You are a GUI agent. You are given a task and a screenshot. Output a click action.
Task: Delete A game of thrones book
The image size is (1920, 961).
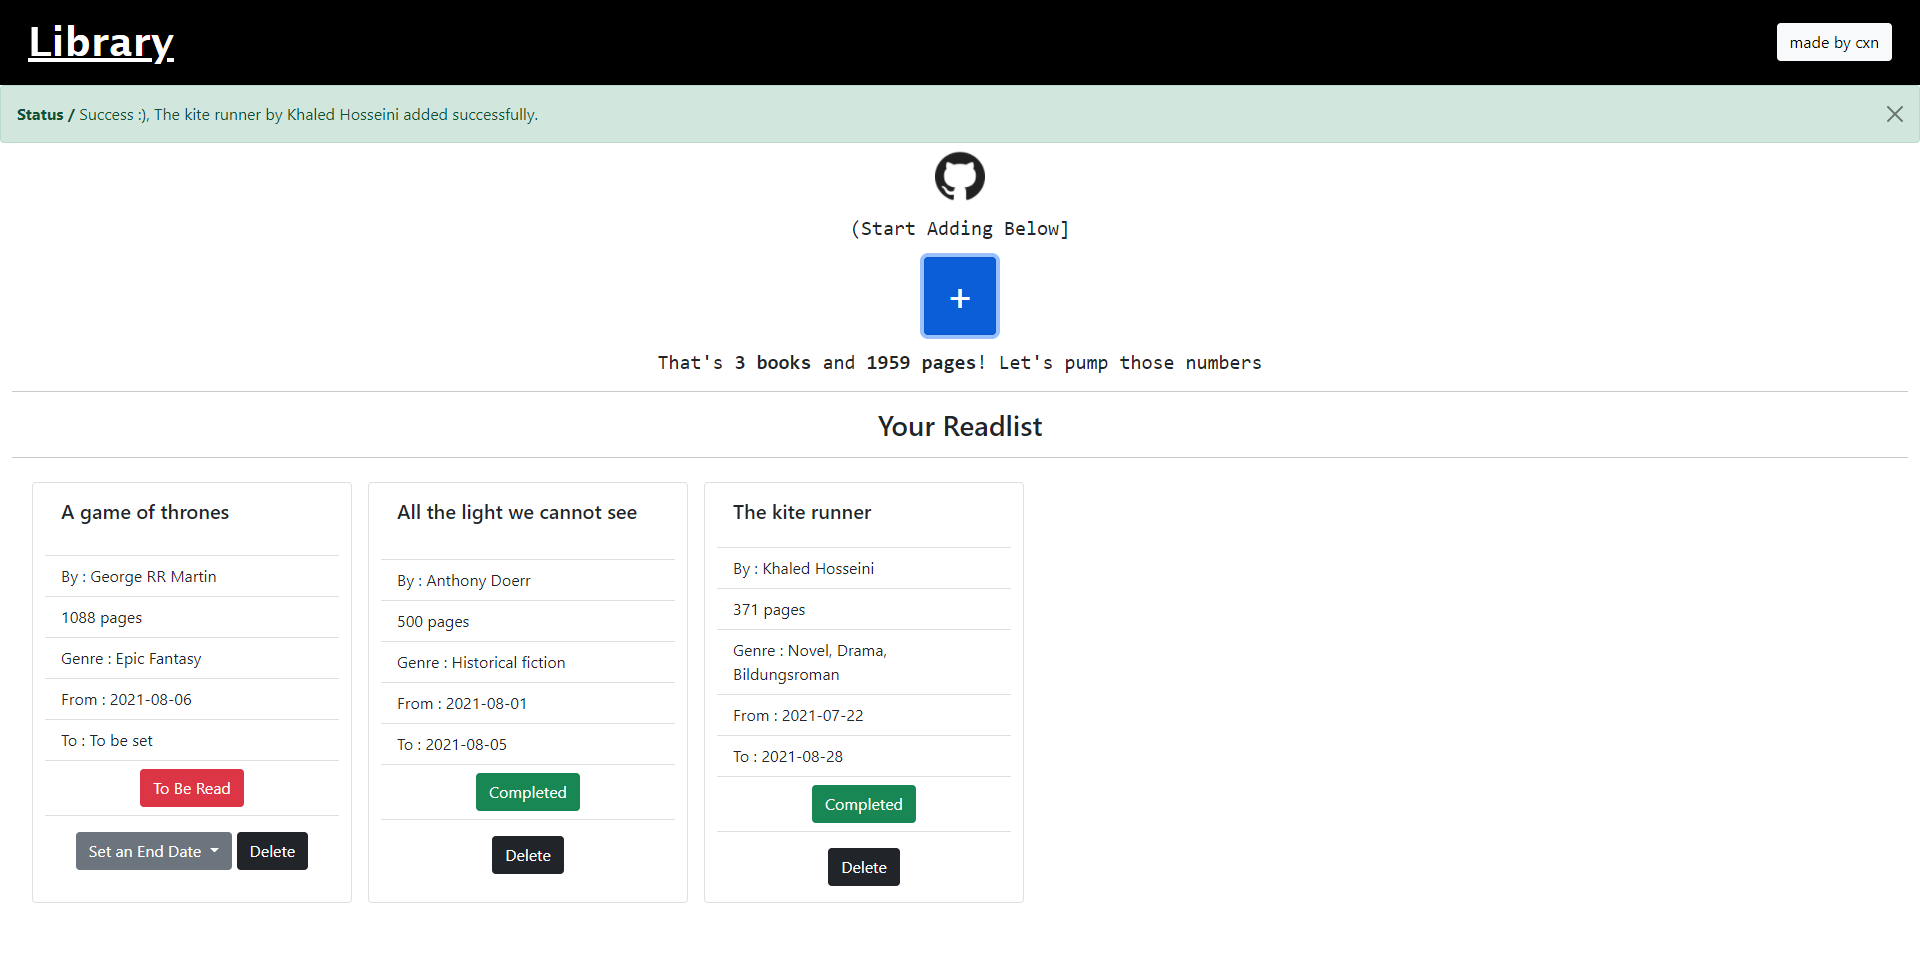click(272, 851)
